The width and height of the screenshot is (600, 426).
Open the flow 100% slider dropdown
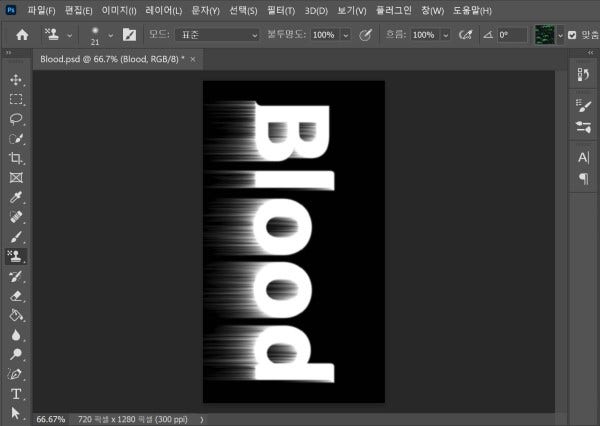[x=445, y=35]
